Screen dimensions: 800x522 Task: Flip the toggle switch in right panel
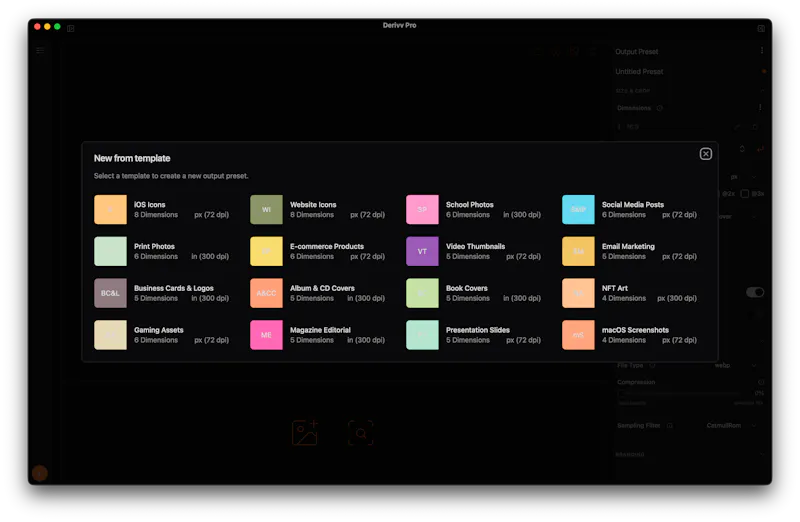[755, 292]
